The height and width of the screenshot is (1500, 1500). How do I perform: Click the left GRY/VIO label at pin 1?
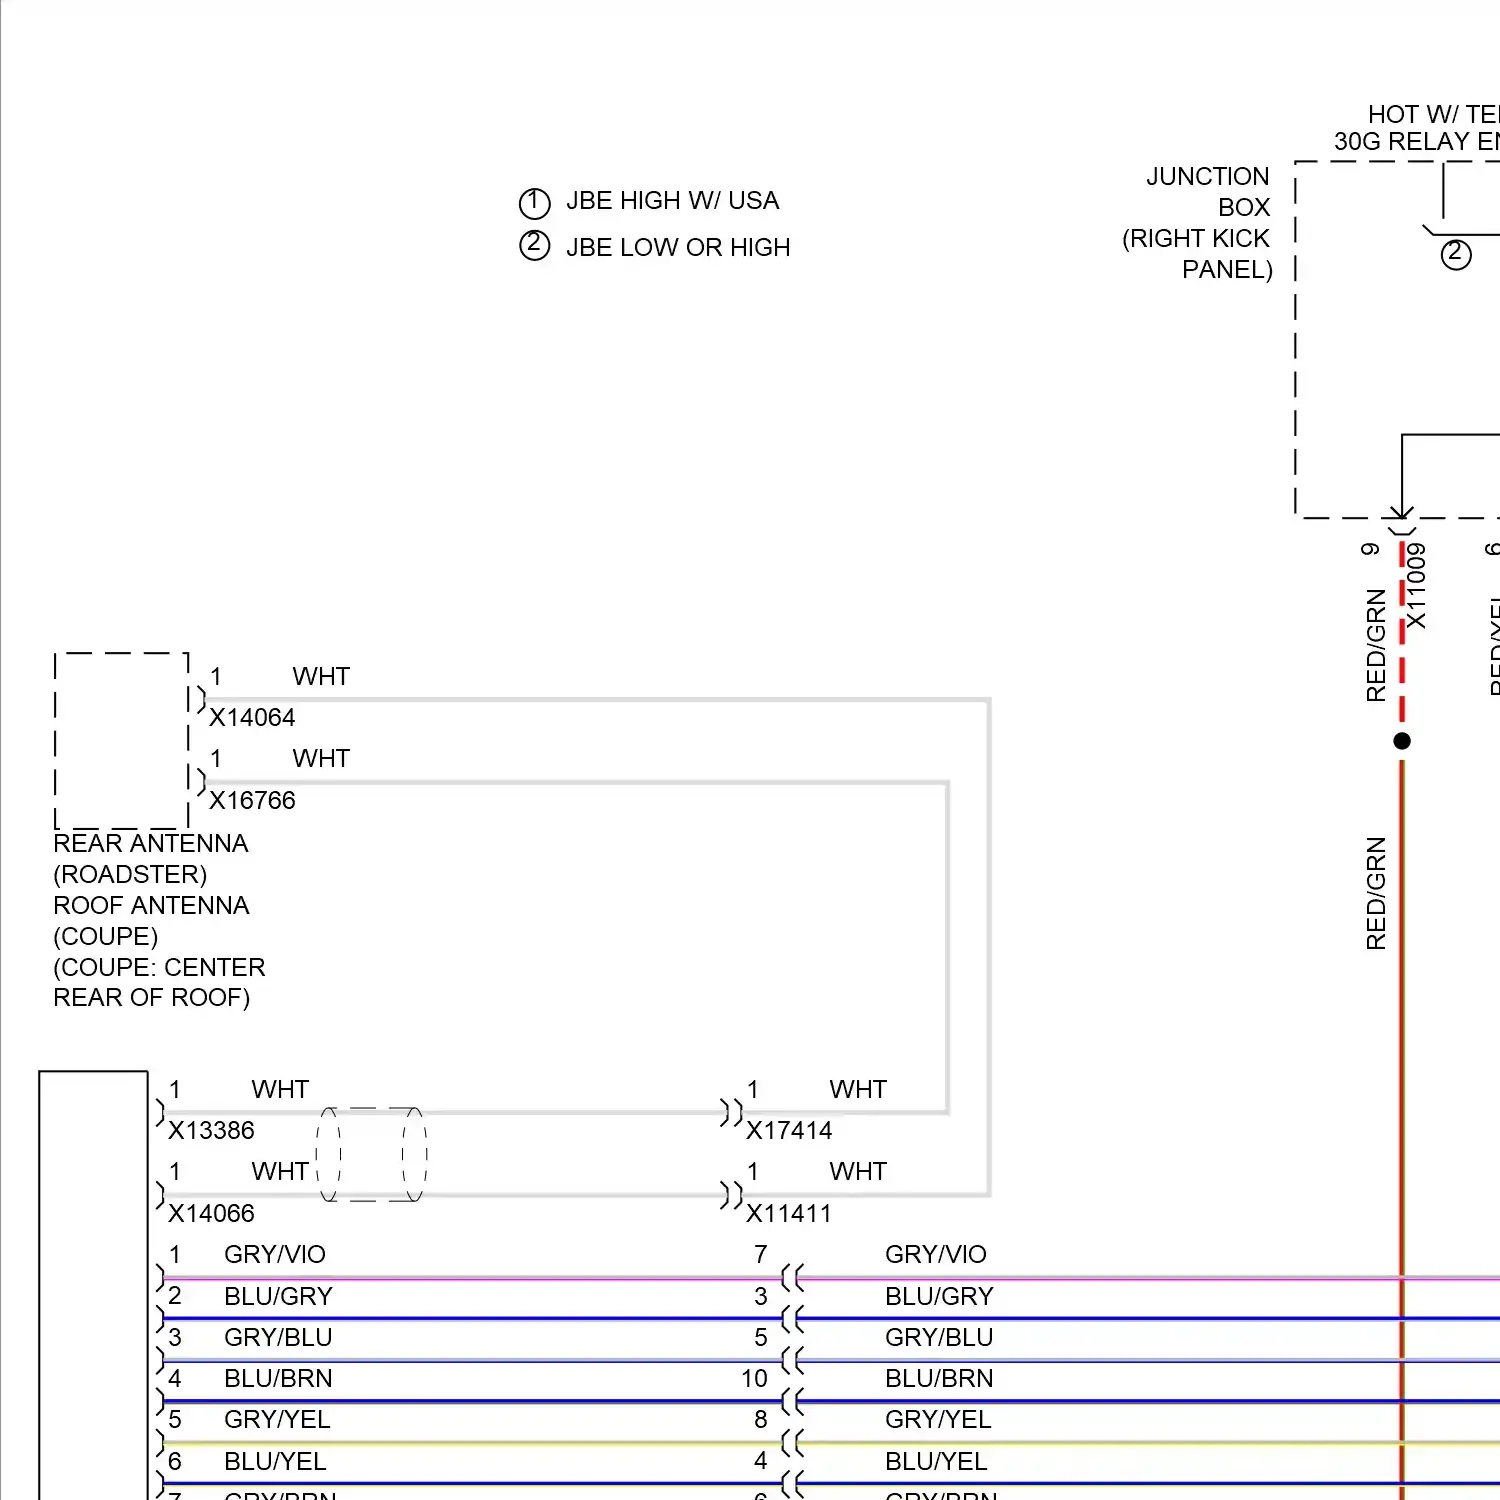[275, 1255]
